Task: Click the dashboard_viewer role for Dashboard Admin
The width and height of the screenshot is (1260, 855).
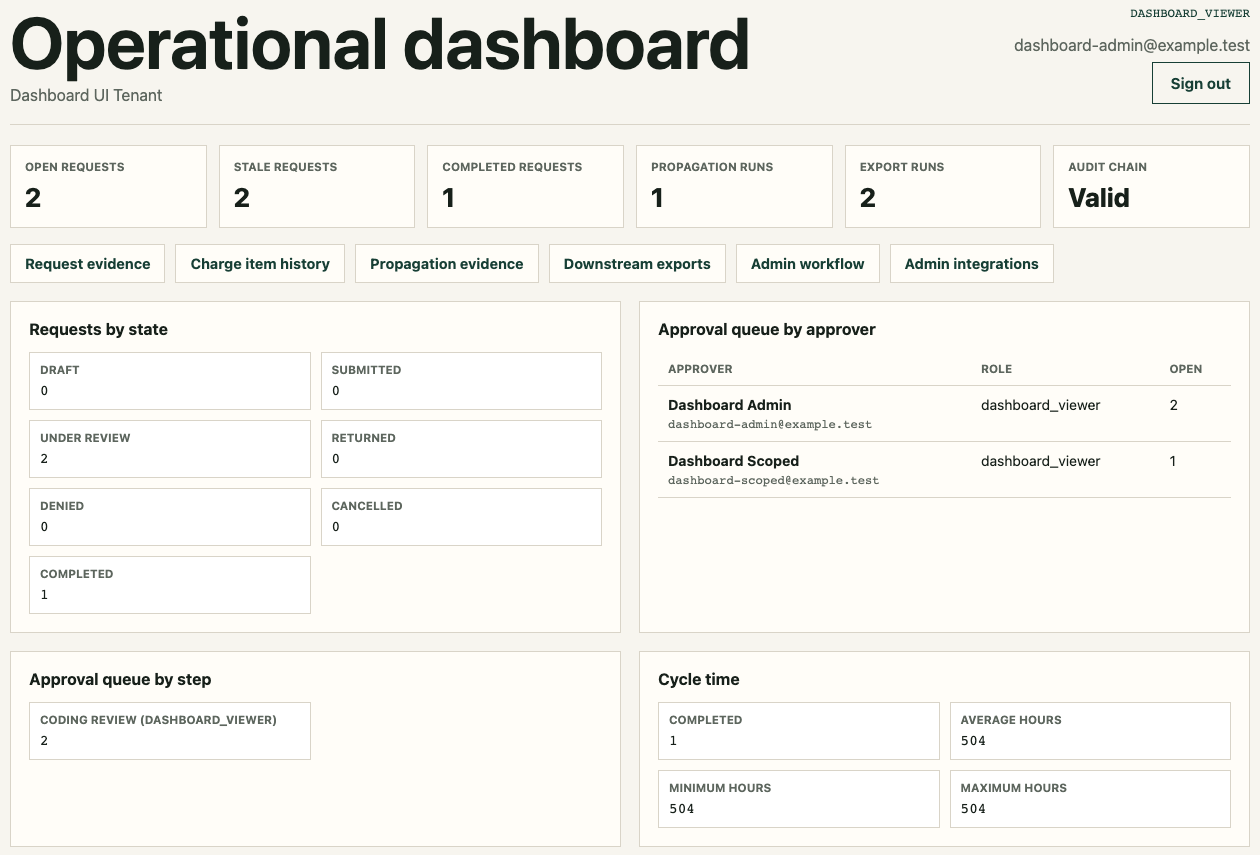Action: click(x=1040, y=405)
